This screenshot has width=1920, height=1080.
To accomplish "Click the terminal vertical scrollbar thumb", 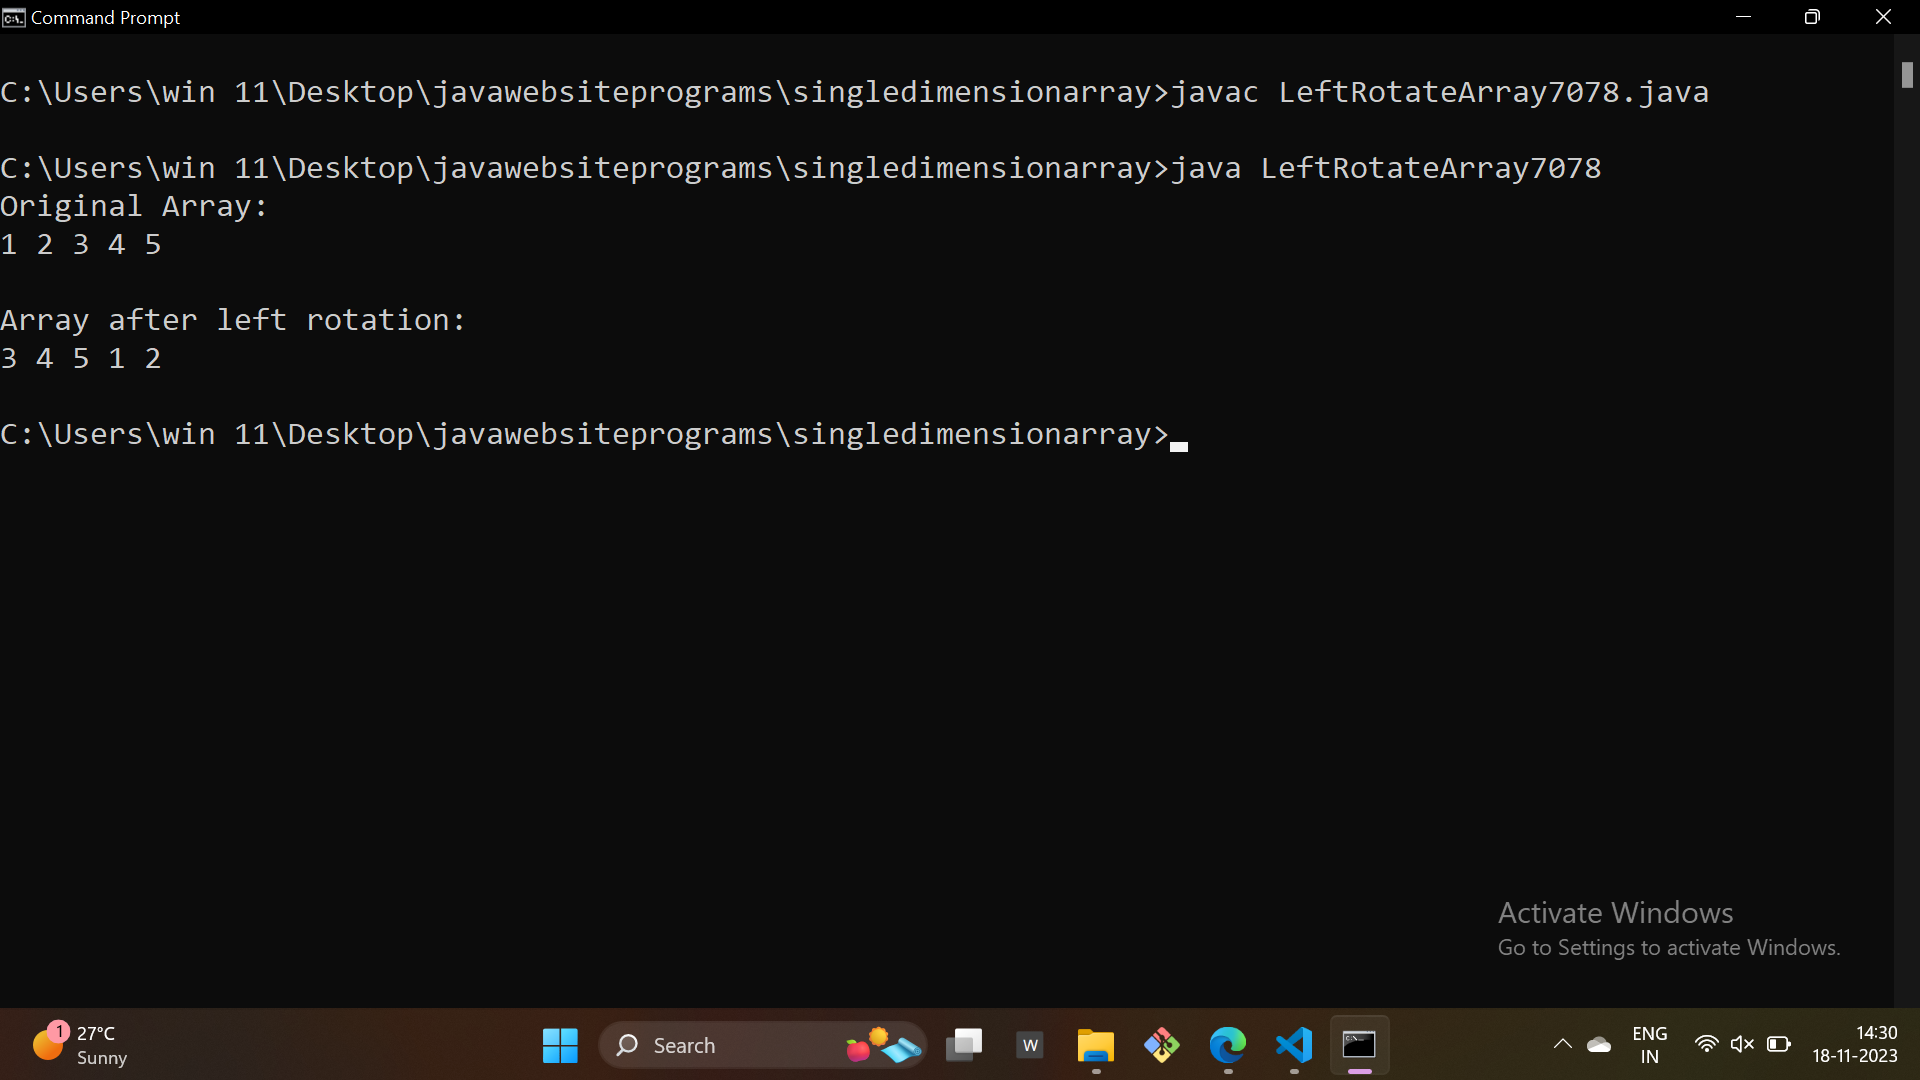I will click(x=1907, y=75).
